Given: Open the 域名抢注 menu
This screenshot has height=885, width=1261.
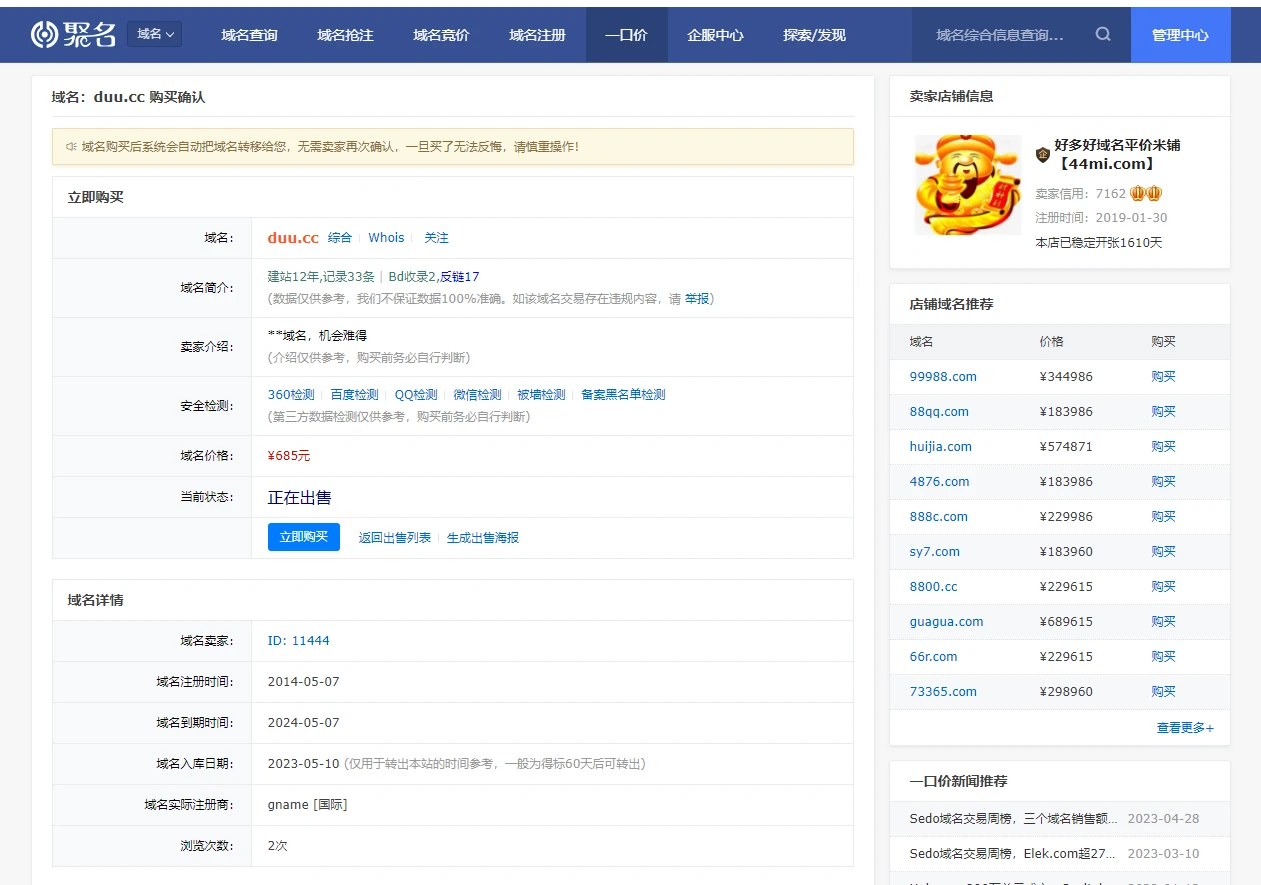Looking at the screenshot, I should pyautogui.click(x=345, y=35).
